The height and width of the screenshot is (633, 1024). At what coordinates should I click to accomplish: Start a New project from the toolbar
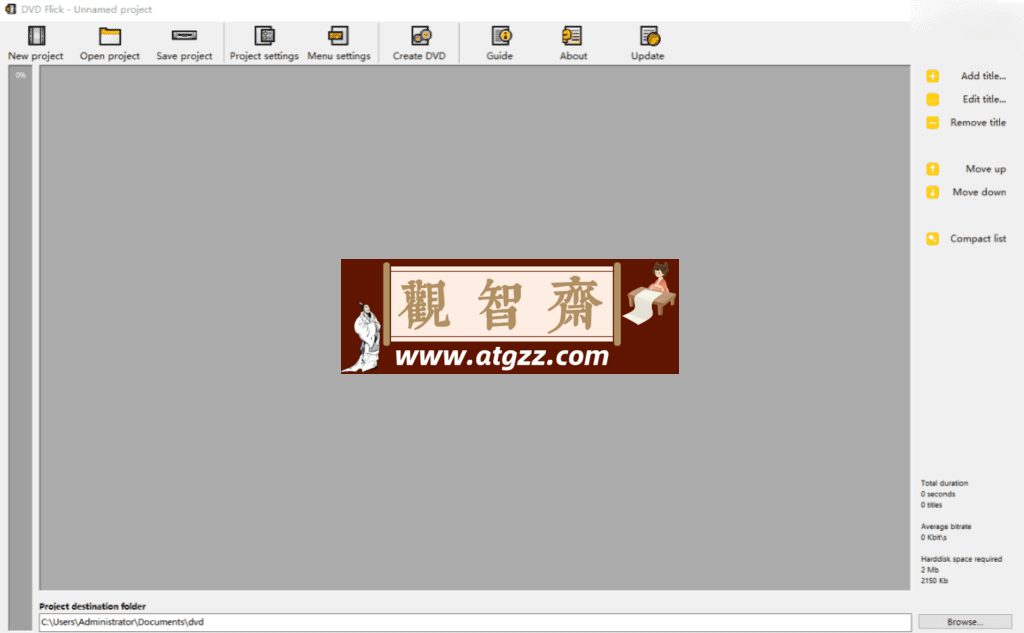point(36,43)
